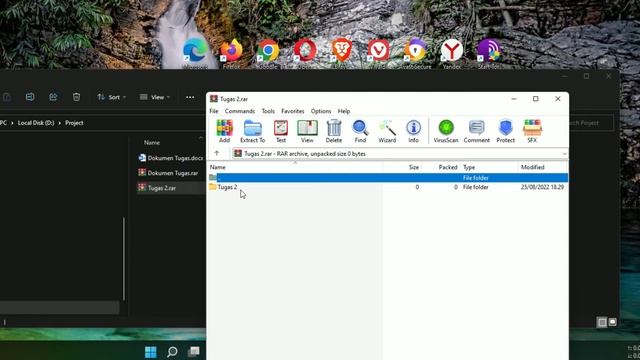
Task: Click the Protect shield icon
Action: pyautogui.click(x=505, y=131)
